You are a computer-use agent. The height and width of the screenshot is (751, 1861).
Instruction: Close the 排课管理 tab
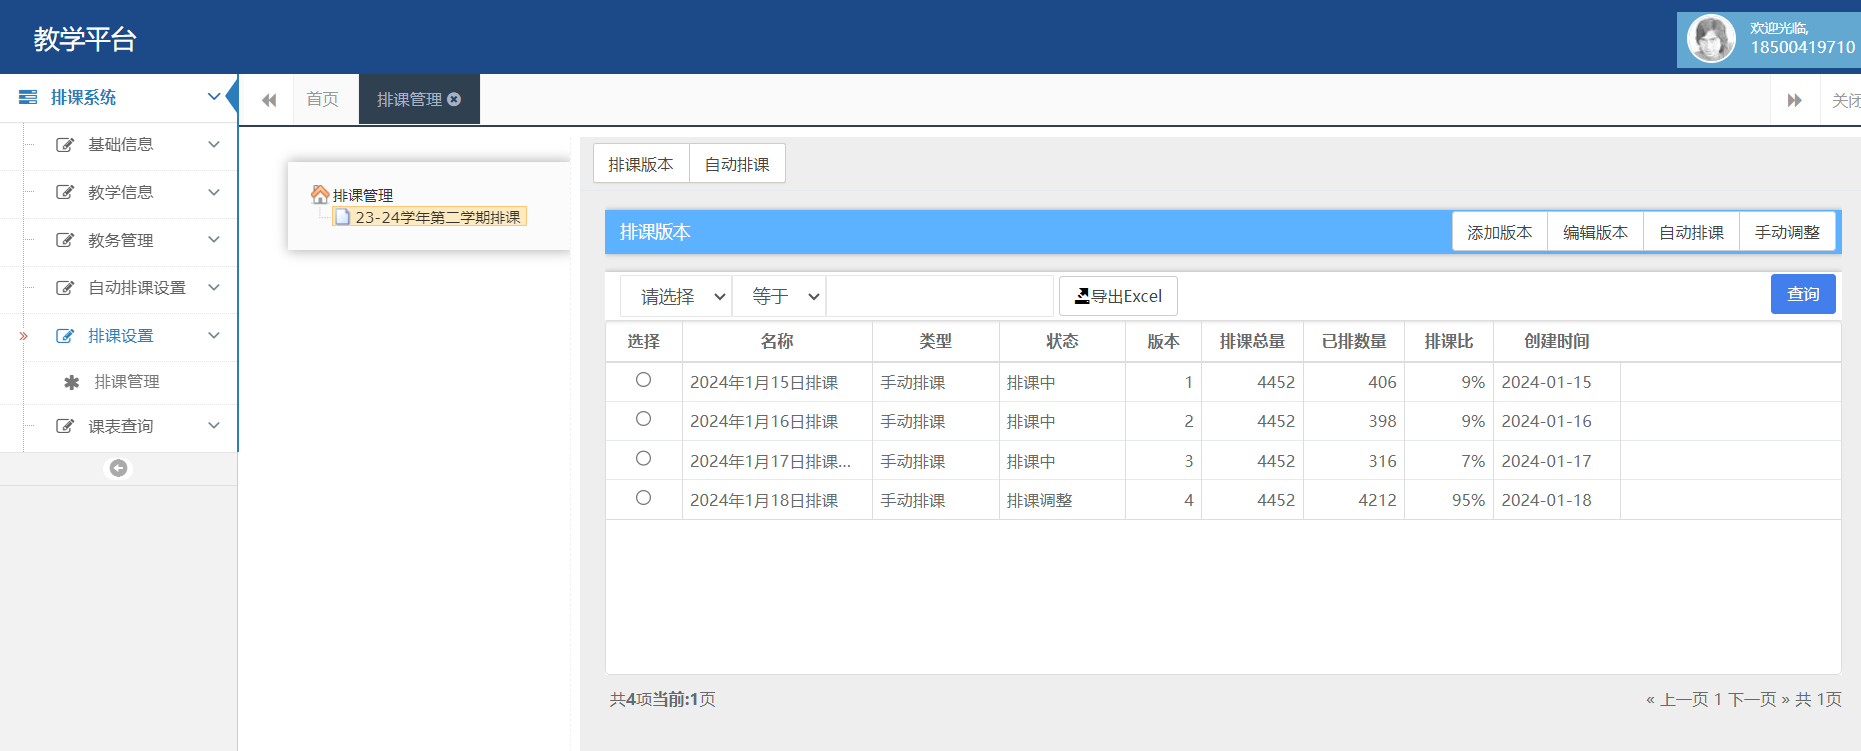coord(454,99)
